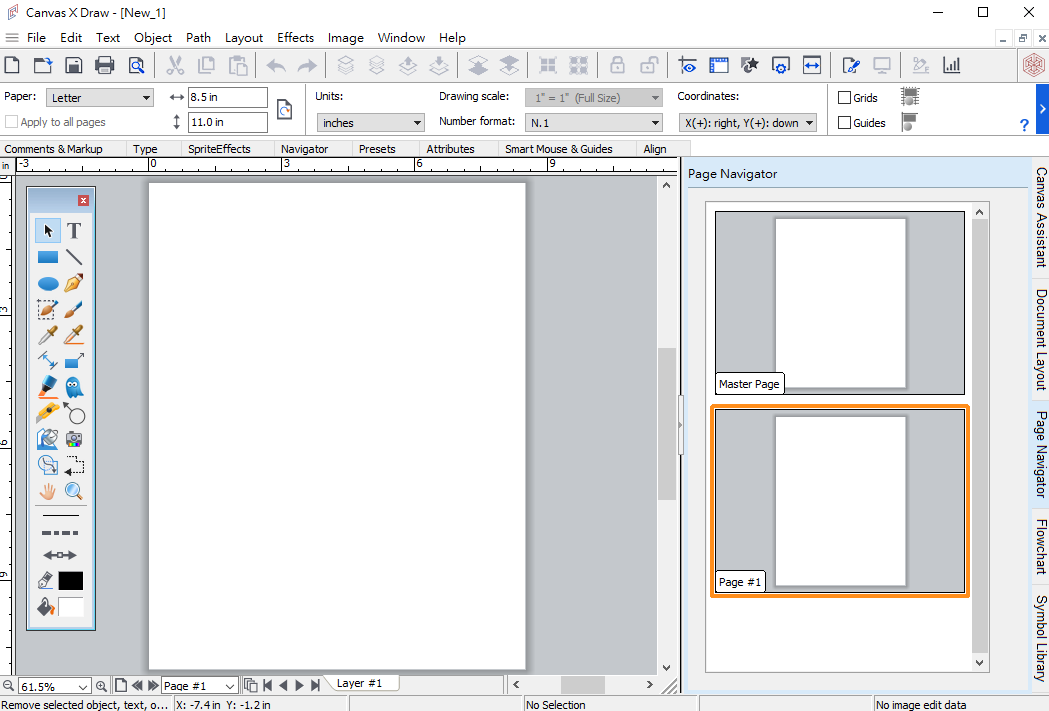Image resolution: width=1049 pixels, height=711 pixels.
Task: Click the arrow line style preview
Action: point(60,555)
